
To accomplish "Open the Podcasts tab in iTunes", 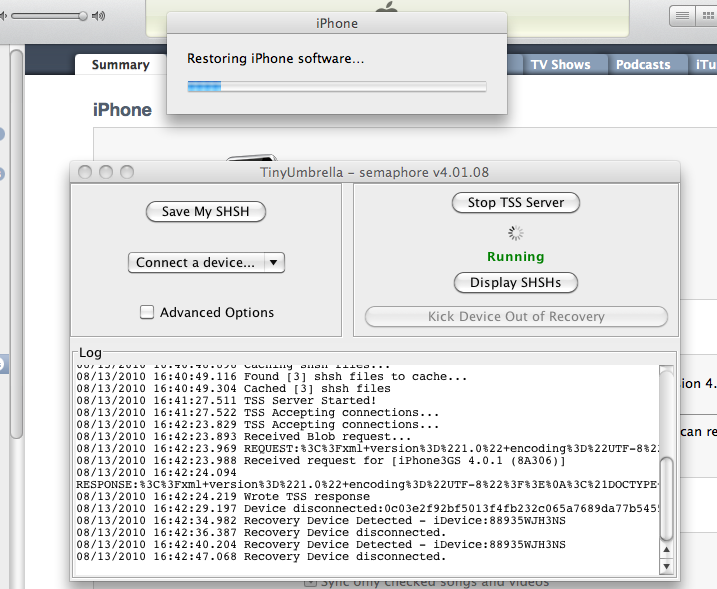I will pyautogui.click(x=643, y=64).
